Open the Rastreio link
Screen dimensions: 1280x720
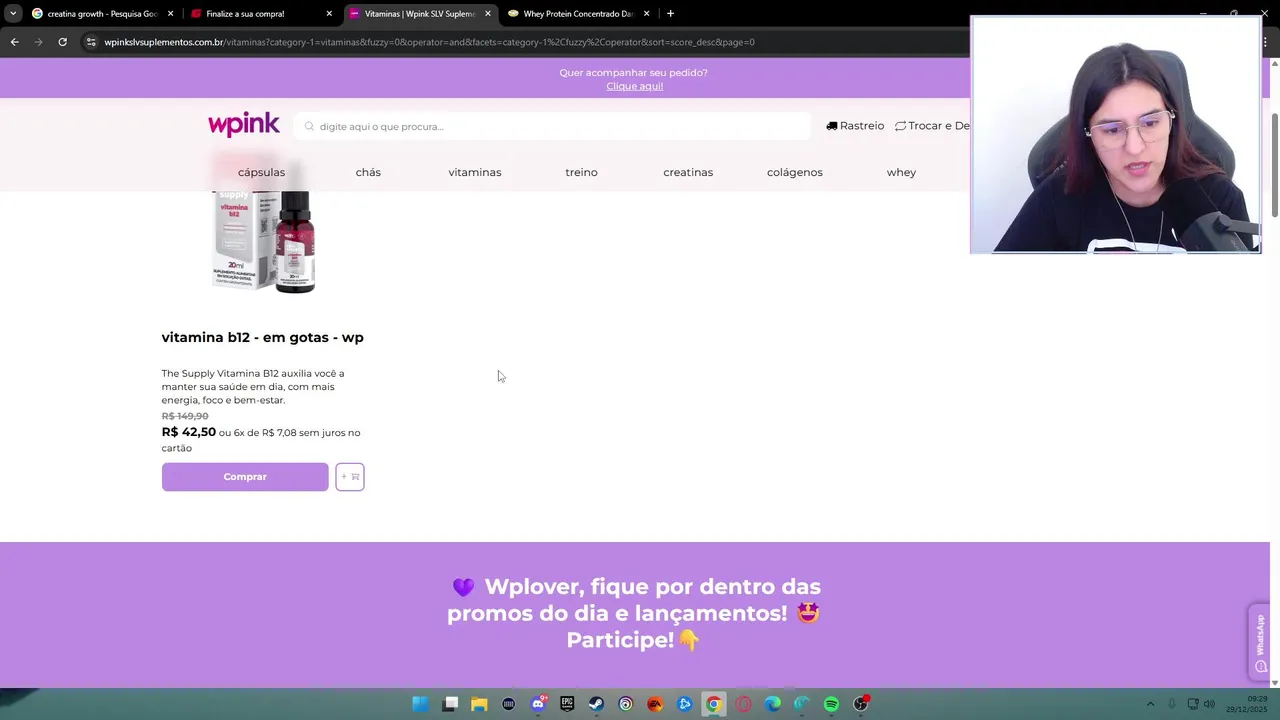point(855,126)
